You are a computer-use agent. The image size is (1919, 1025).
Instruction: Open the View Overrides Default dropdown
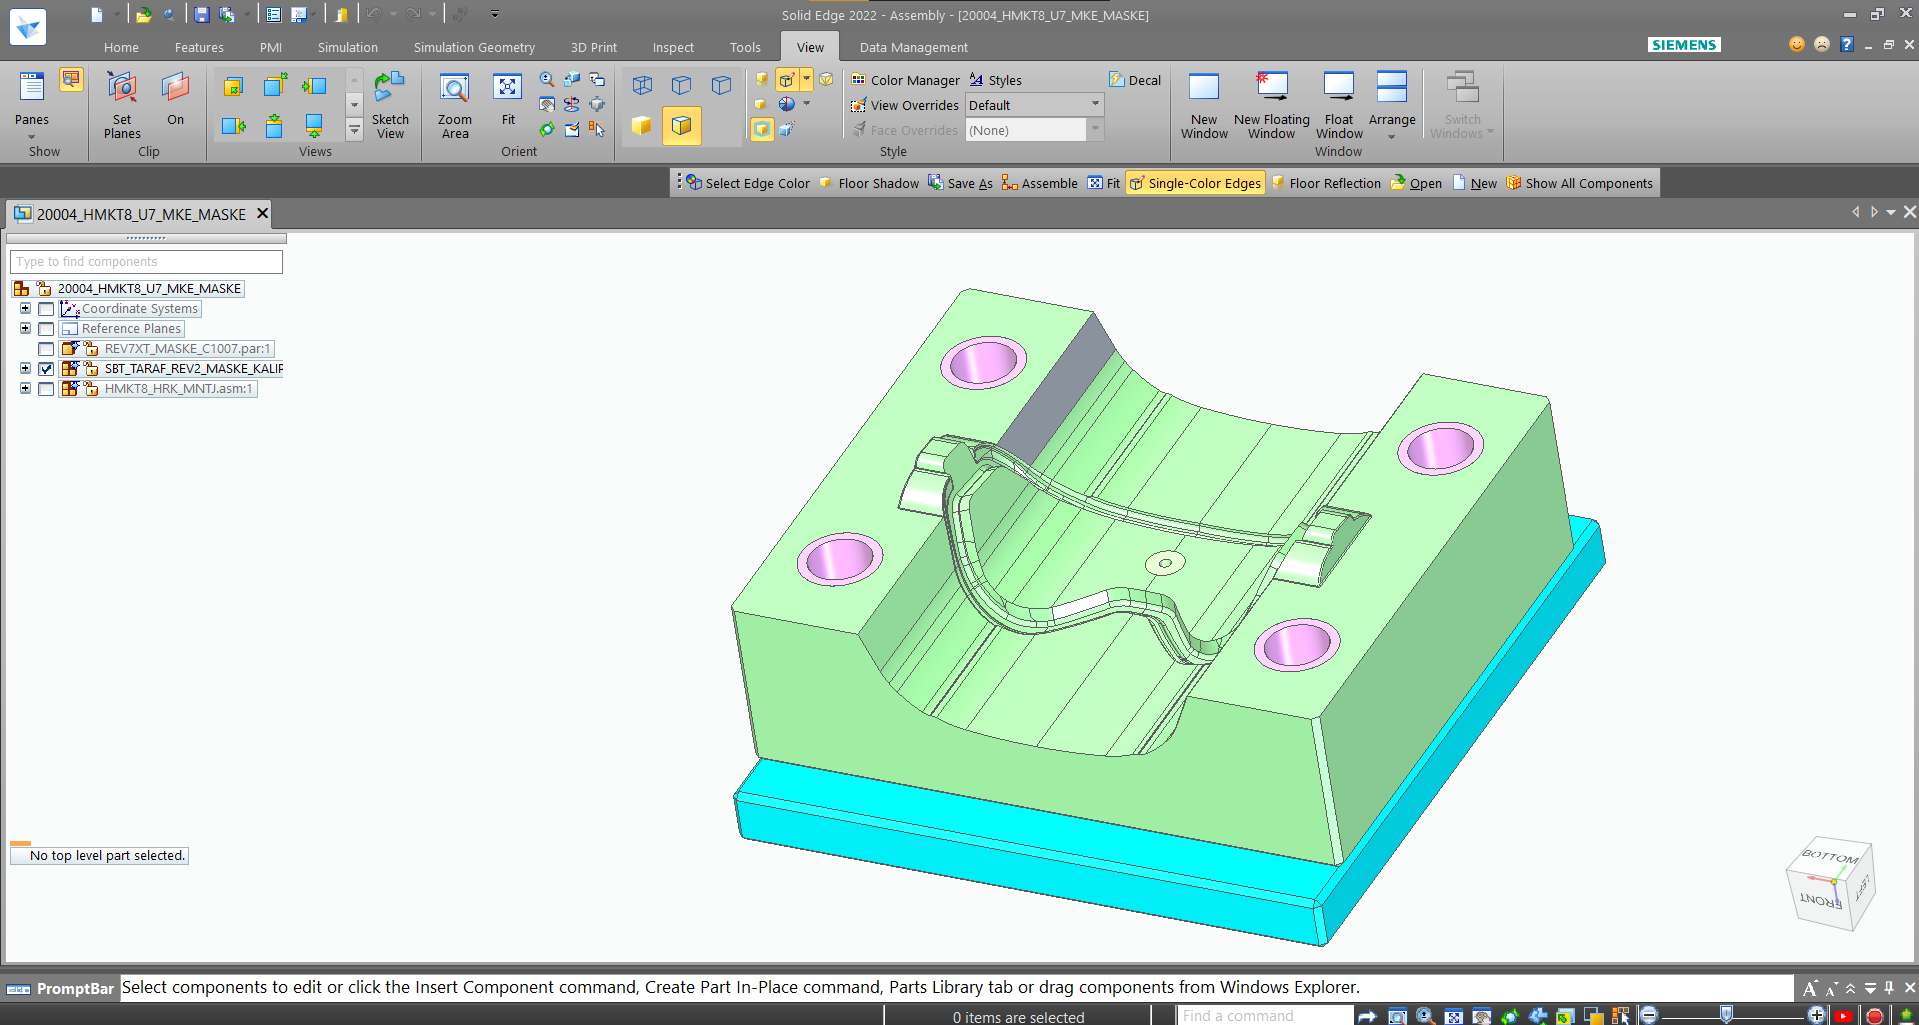[1095, 105]
